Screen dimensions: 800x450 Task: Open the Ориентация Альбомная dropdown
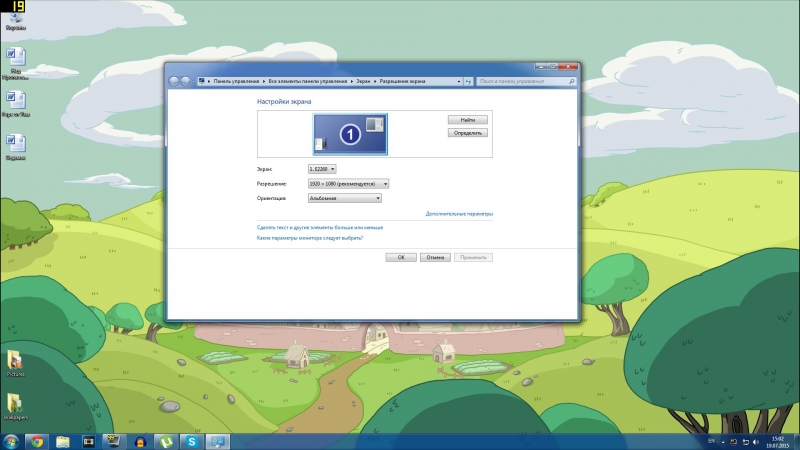(x=344, y=198)
